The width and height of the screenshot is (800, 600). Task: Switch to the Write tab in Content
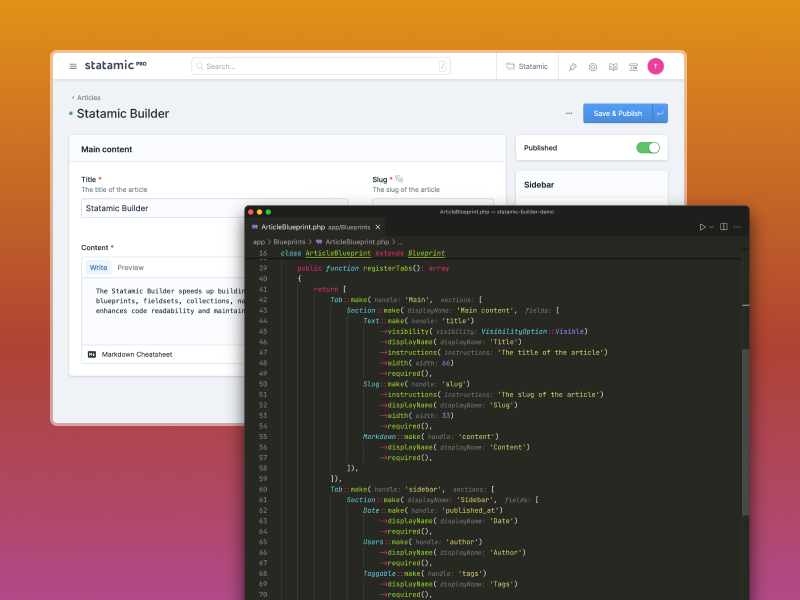[98, 267]
